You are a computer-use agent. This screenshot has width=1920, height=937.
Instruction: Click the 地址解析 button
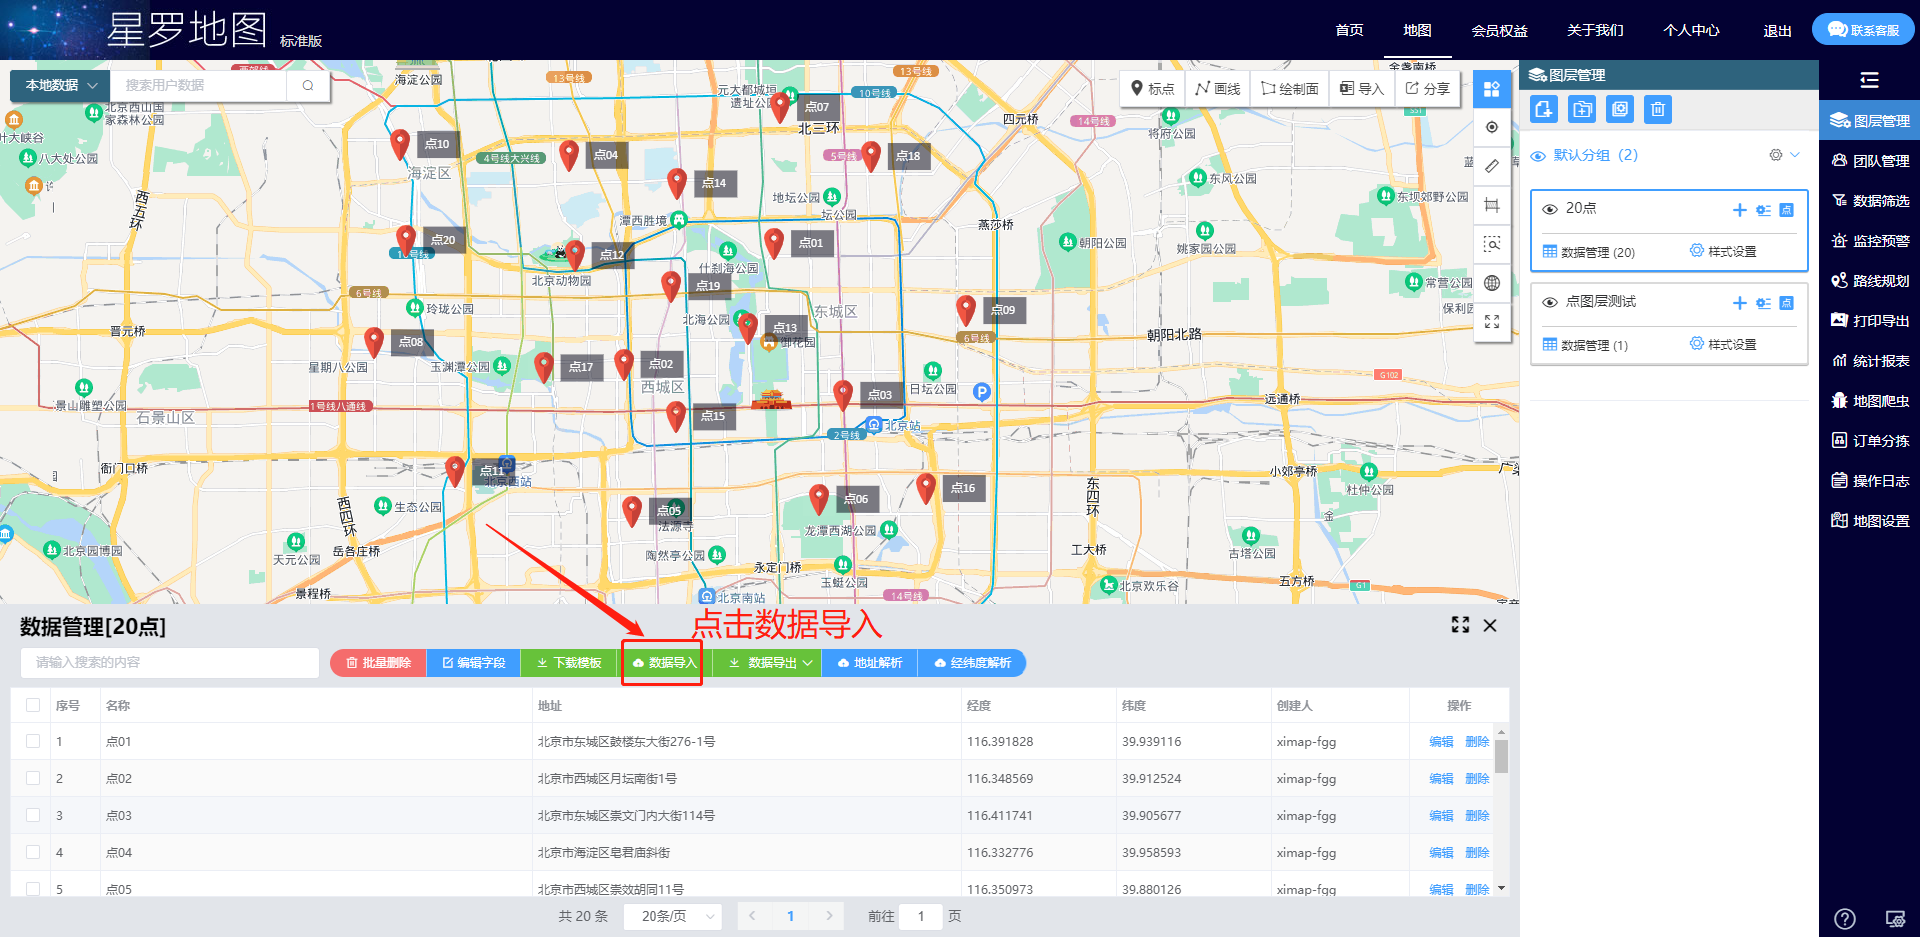click(x=869, y=663)
